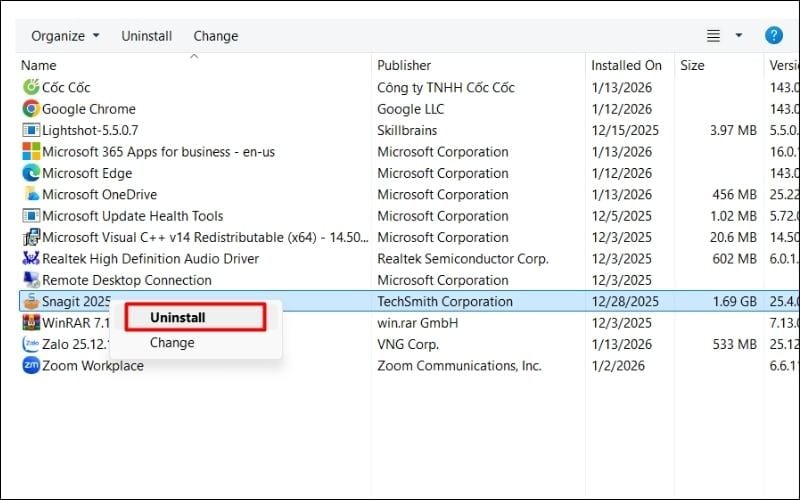Click publisher Công ty TNHH Cốc Cốc
The width and height of the screenshot is (800, 500).
445,87
